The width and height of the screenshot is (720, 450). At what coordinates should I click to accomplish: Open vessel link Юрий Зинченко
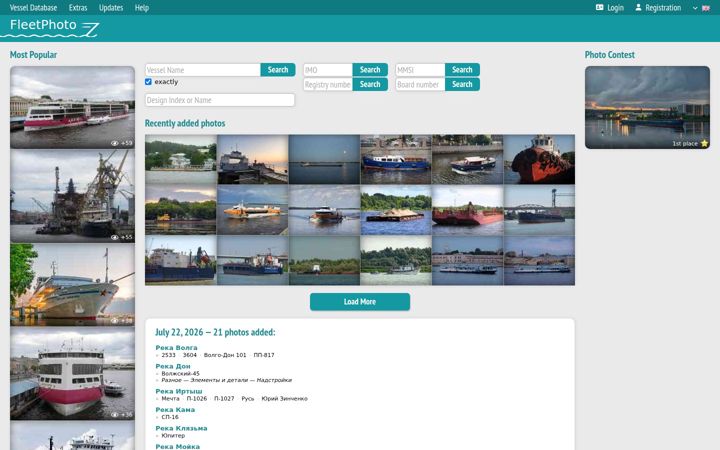pos(284,399)
